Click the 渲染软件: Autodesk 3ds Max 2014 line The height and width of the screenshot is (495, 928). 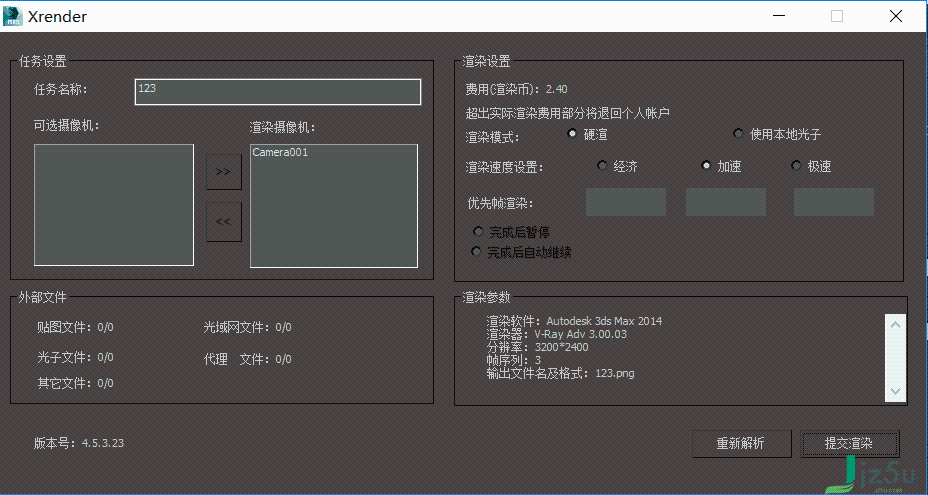[574, 321]
